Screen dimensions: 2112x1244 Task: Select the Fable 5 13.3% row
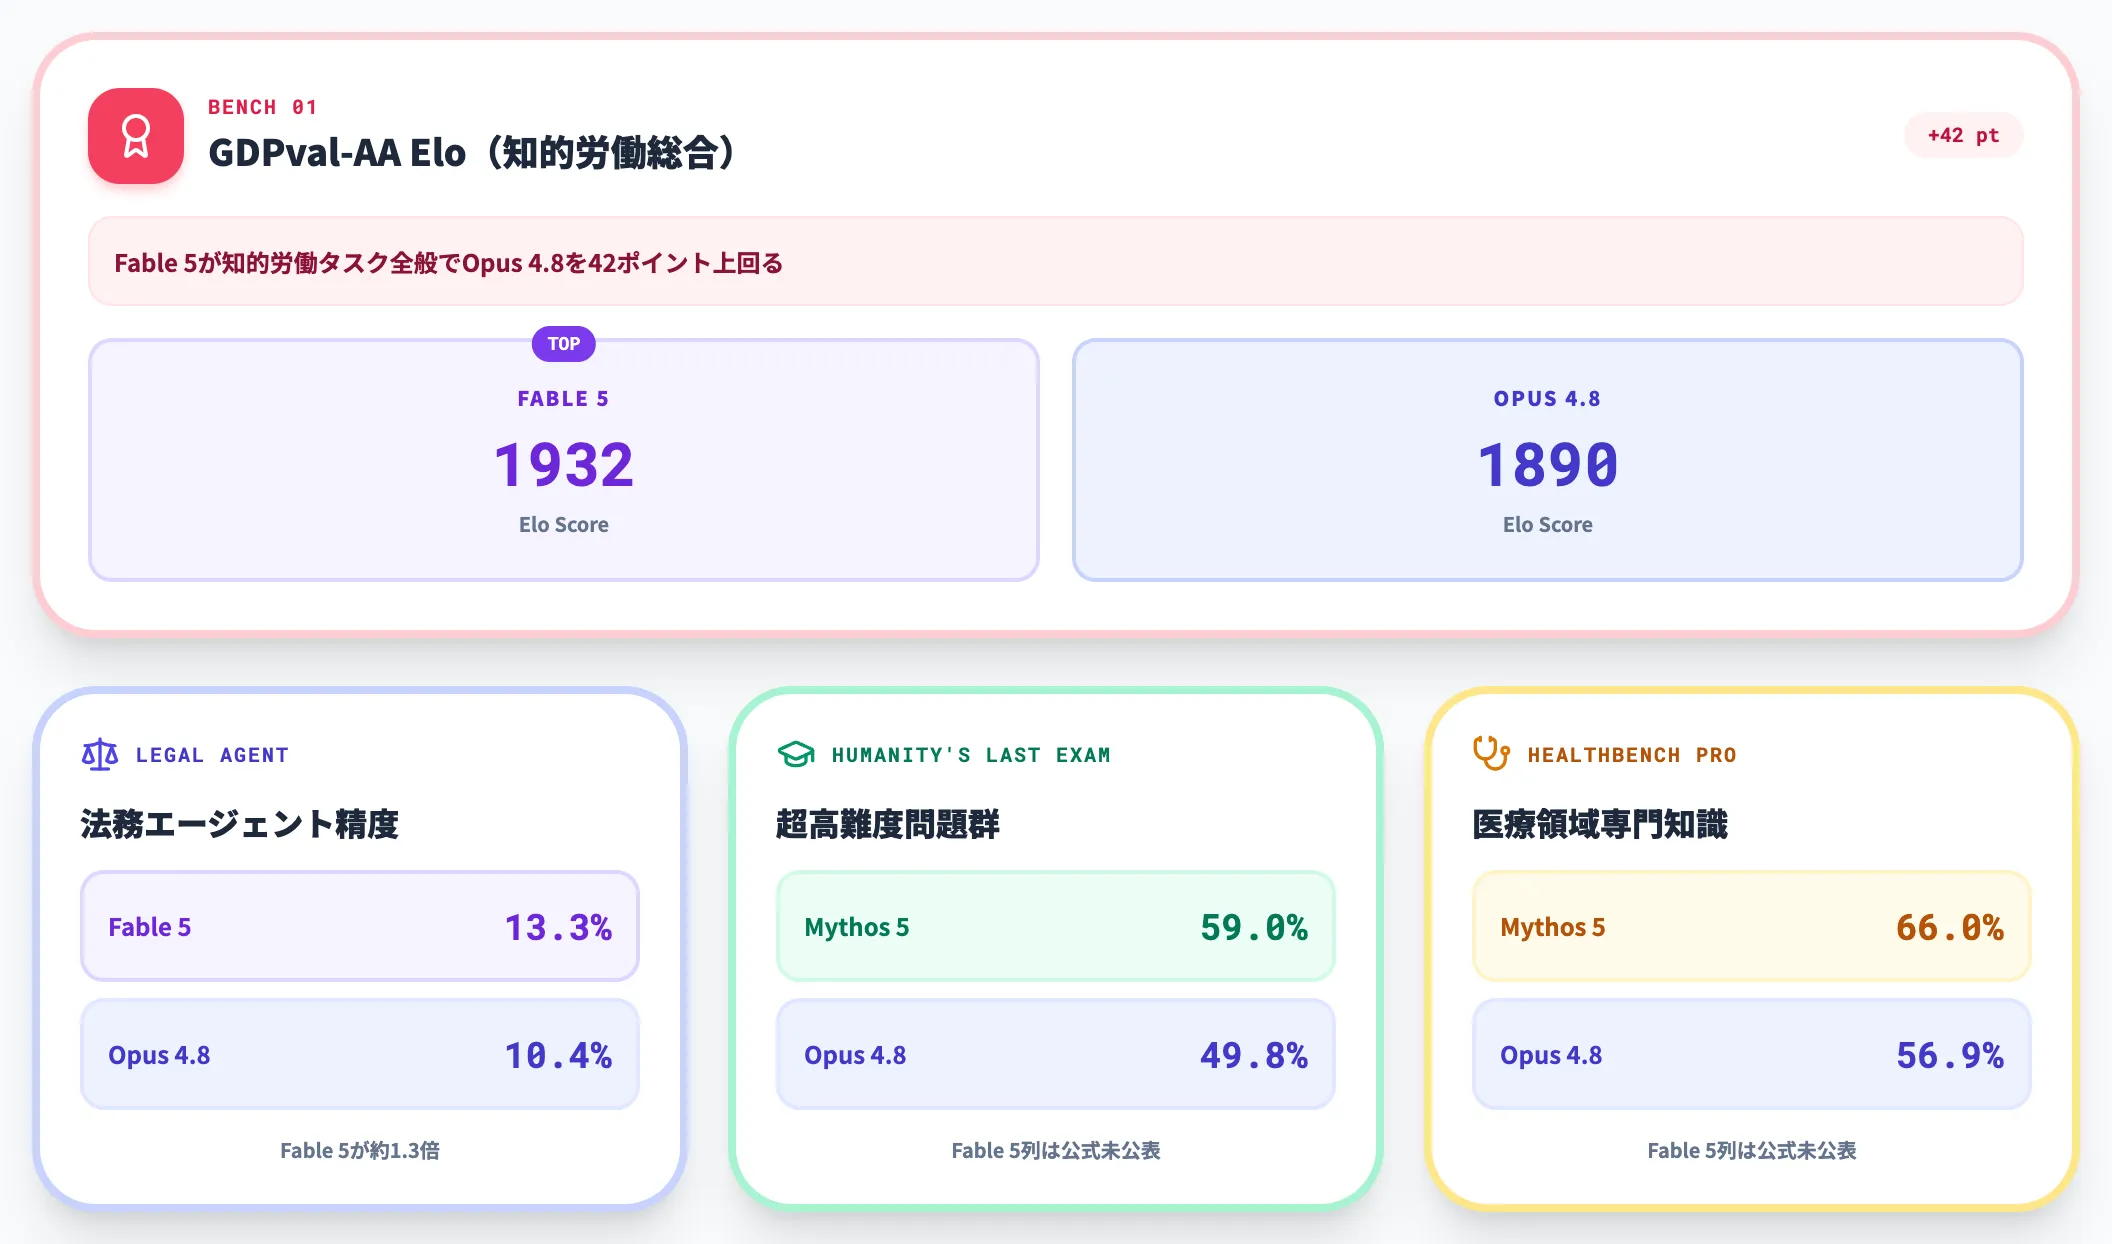(360, 926)
